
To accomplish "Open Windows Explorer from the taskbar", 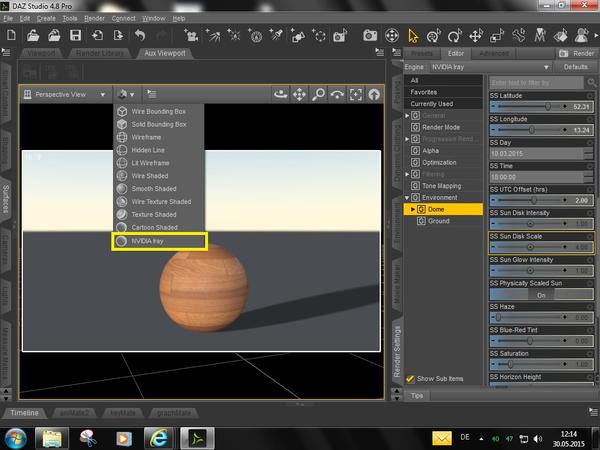I will (x=52, y=438).
